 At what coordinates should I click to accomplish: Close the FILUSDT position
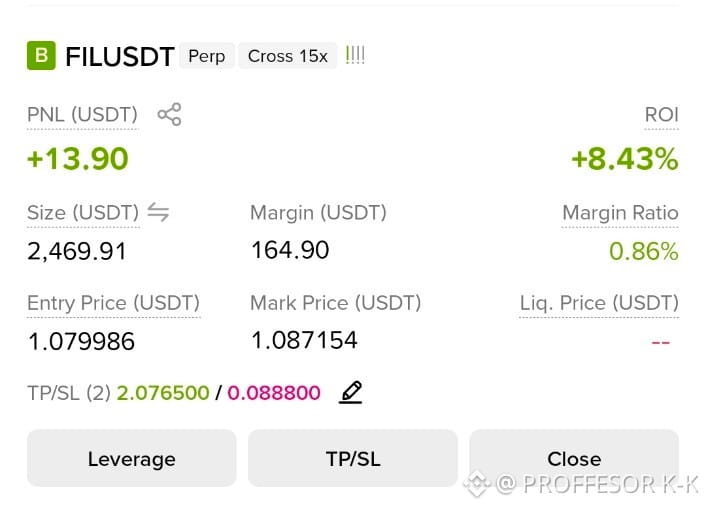point(574,459)
